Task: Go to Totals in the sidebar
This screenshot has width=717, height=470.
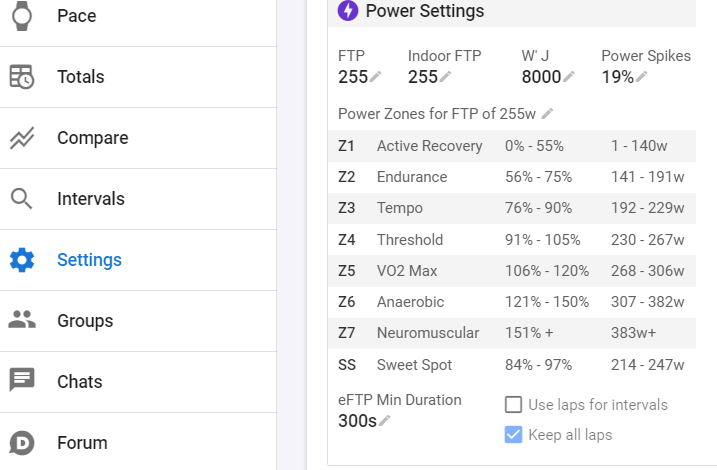Action: tap(80, 77)
